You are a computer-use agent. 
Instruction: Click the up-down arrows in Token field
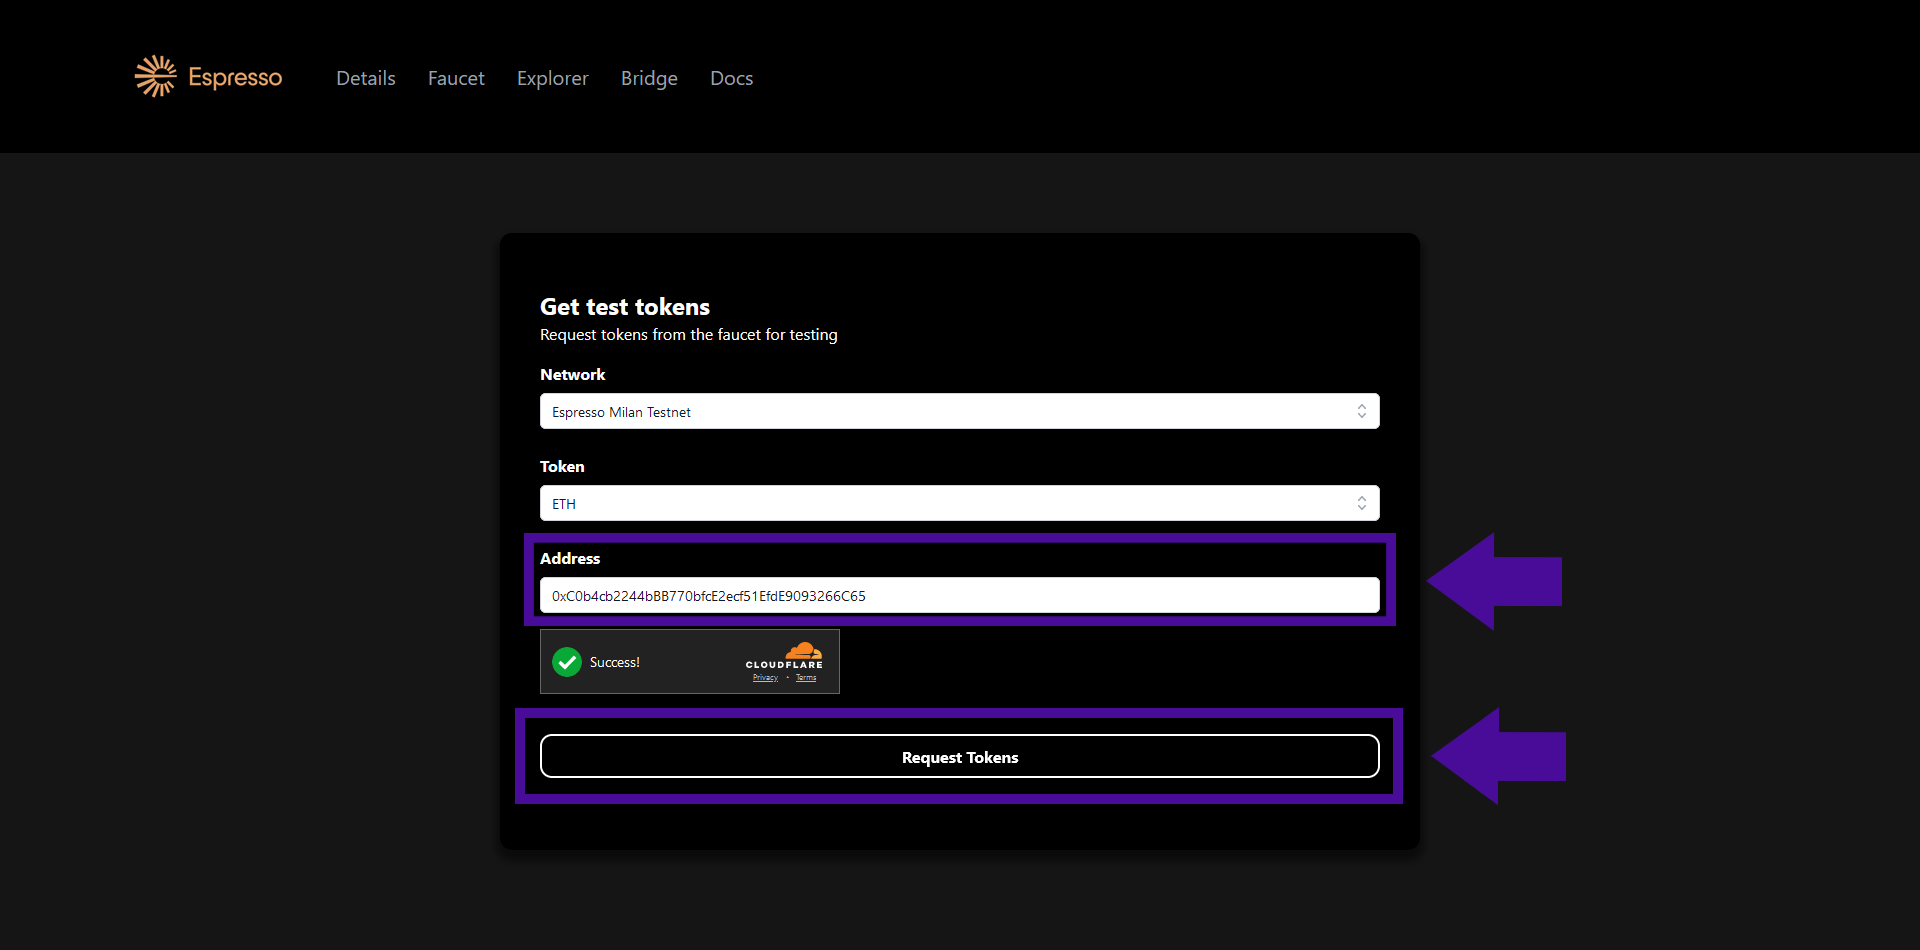tap(1361, 504)
